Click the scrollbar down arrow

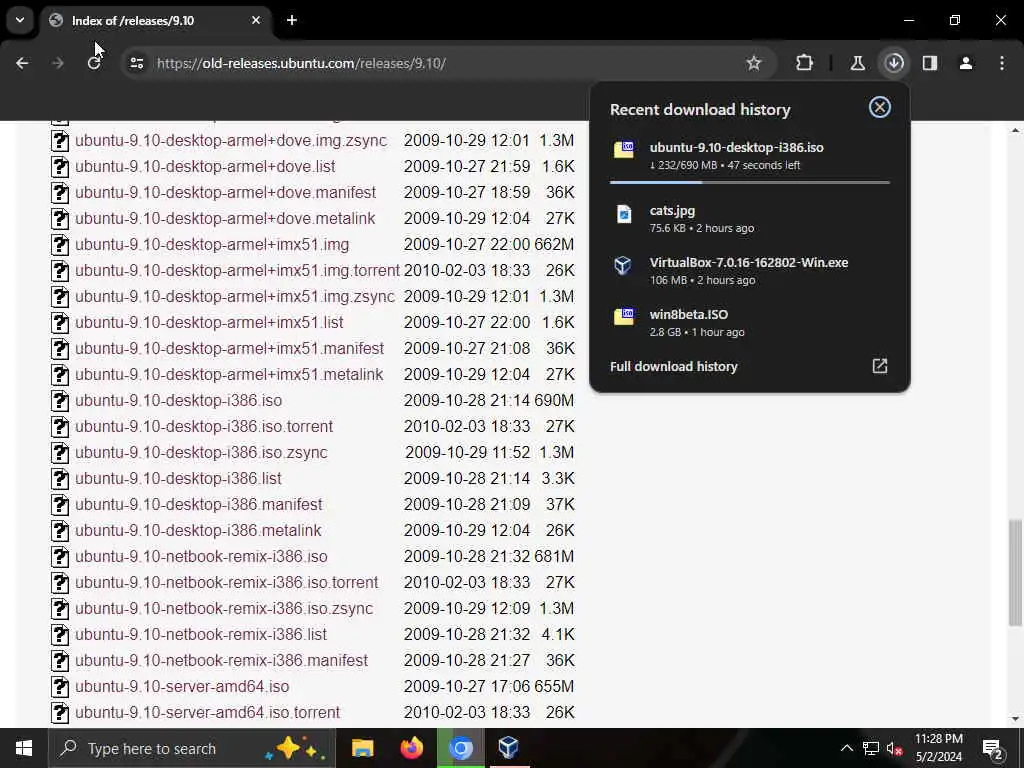pos(1015,720)
